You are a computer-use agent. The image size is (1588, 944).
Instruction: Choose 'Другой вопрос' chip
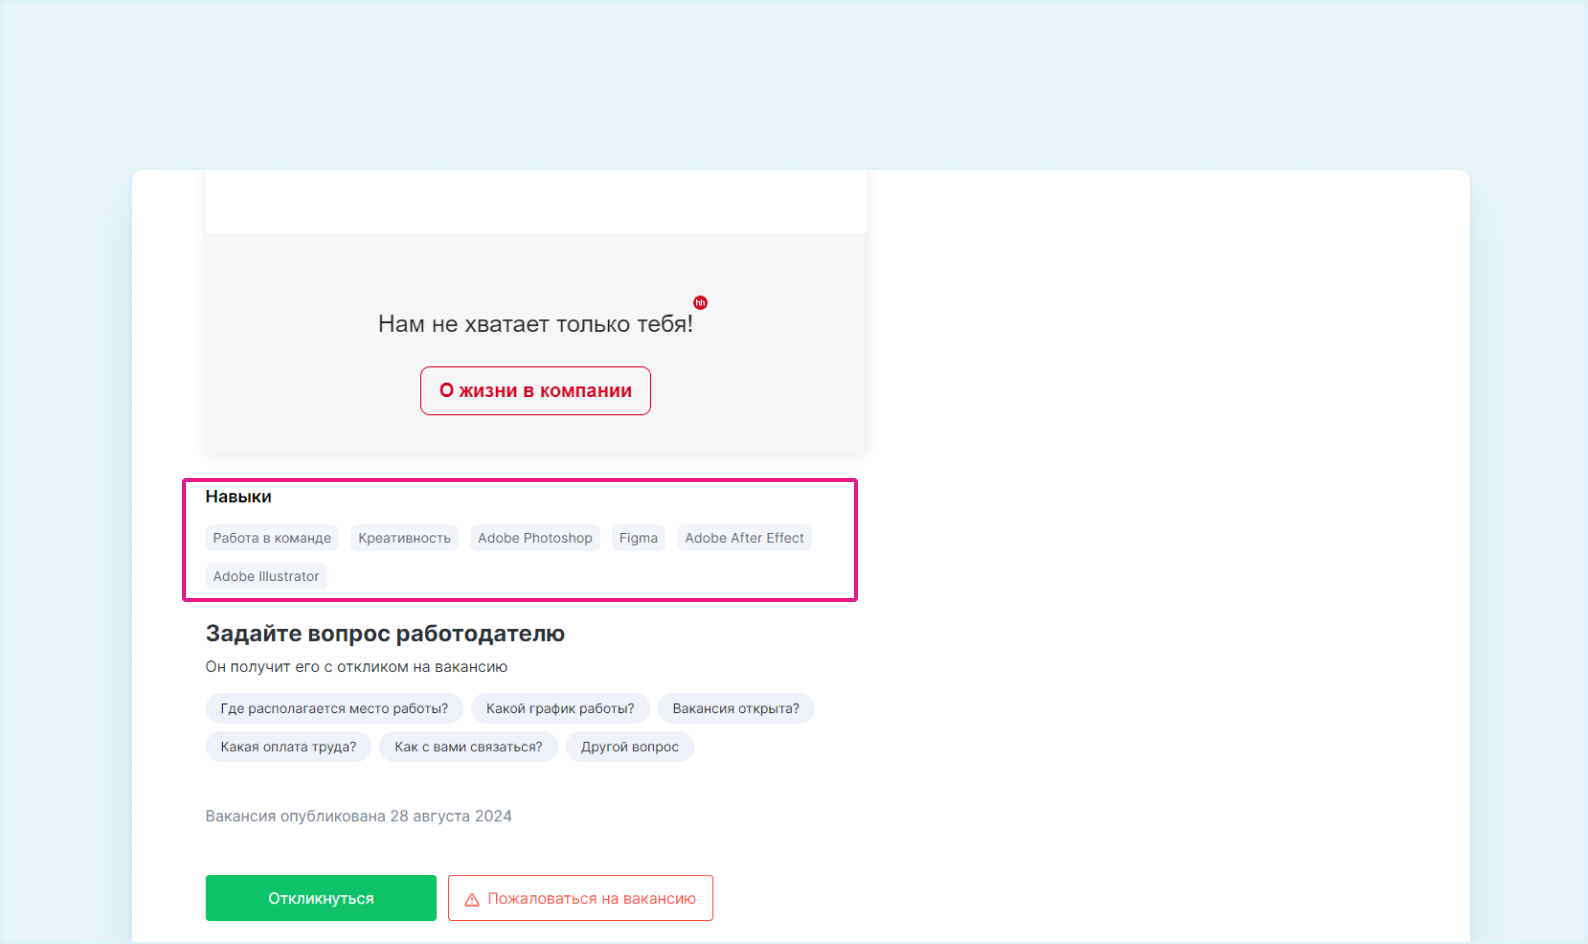pos(630,747)
